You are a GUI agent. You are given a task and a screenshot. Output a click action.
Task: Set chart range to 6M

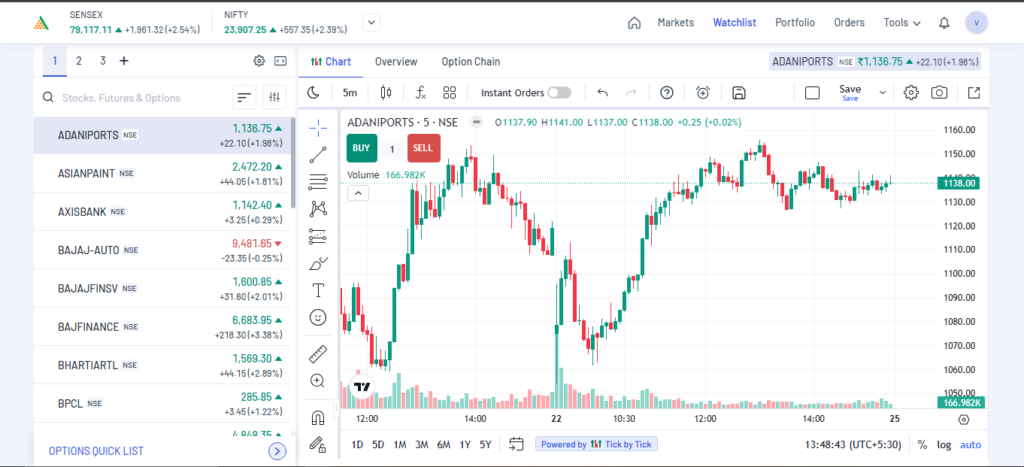(443, 445)
